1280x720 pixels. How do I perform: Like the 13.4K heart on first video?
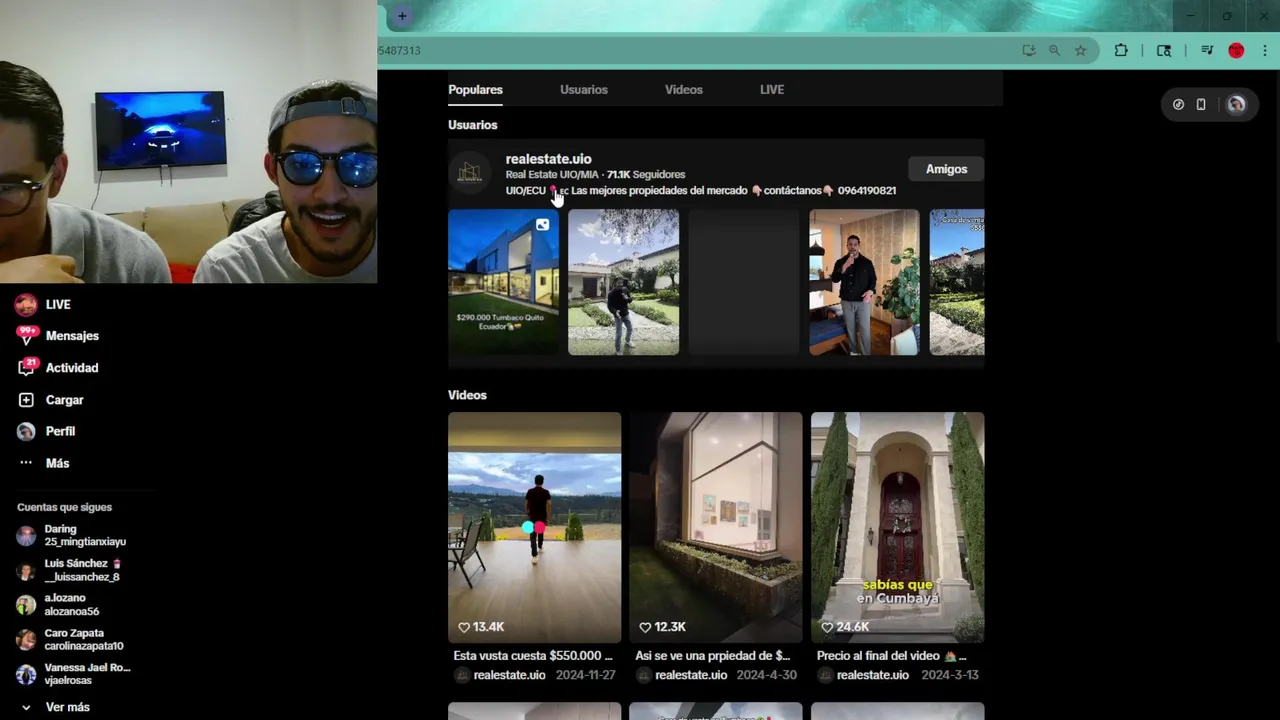tap(464, 627)
